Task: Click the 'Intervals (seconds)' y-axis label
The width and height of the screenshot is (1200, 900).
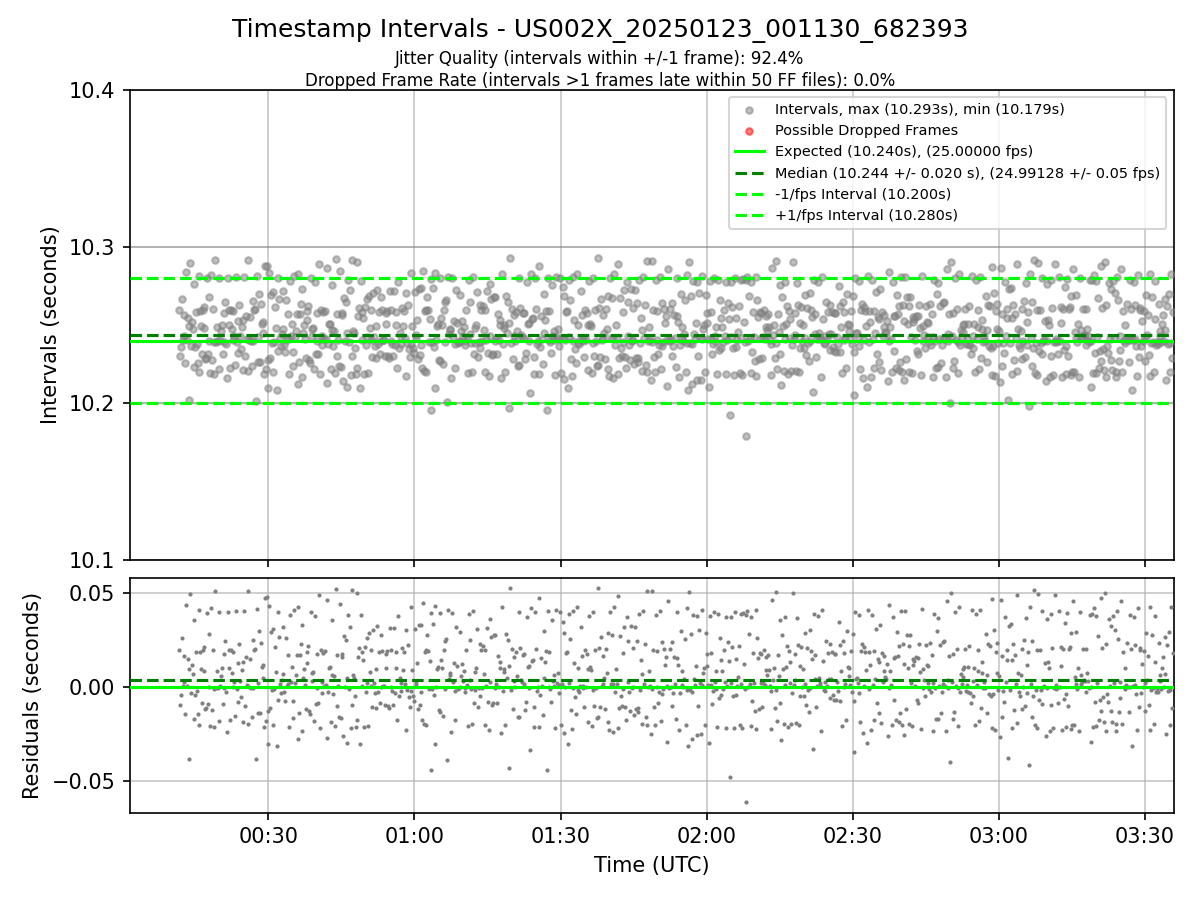Action: click(x=50, y=325)
